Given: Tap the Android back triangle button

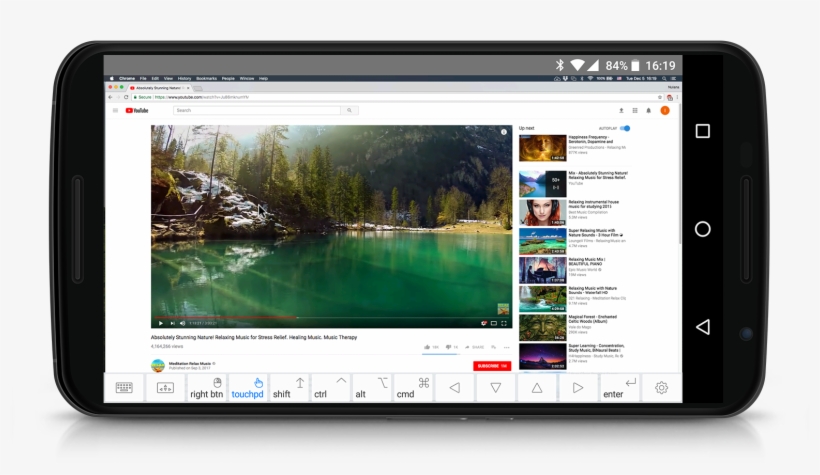Looking at the screenshot, I should [703, 327].
